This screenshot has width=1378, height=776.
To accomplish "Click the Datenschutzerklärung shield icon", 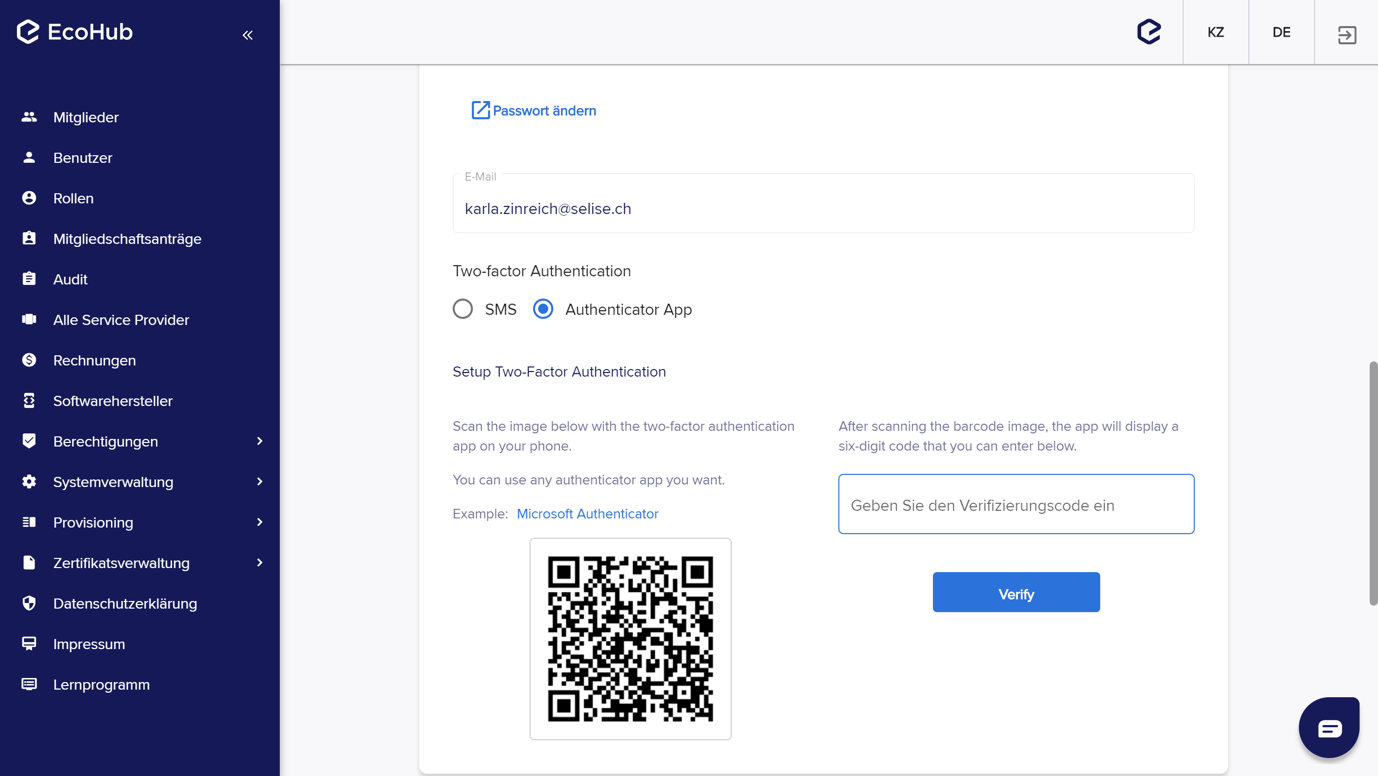I will pos(29,603).
